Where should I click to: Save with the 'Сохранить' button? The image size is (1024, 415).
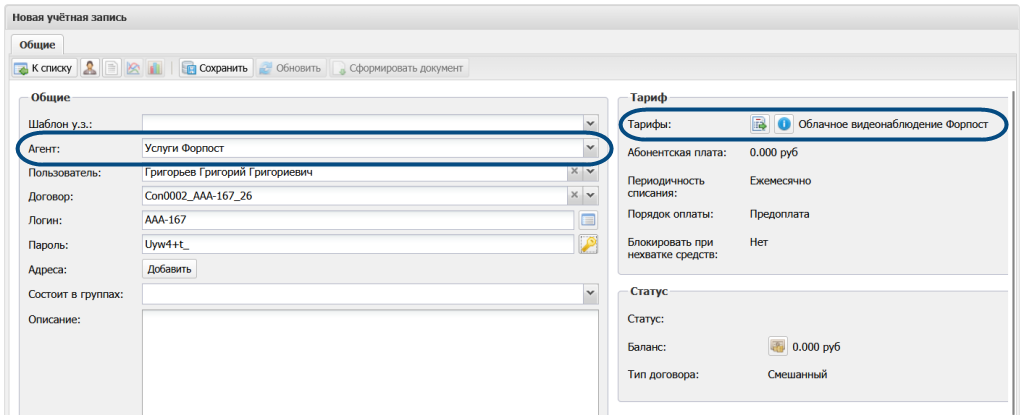tap(216, 68)
